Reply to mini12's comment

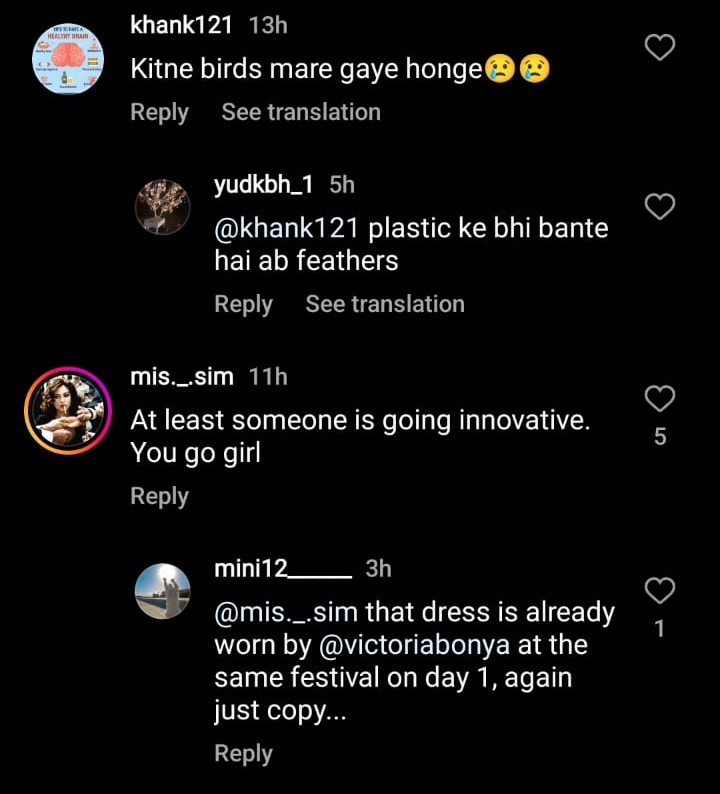coord(243,753)
